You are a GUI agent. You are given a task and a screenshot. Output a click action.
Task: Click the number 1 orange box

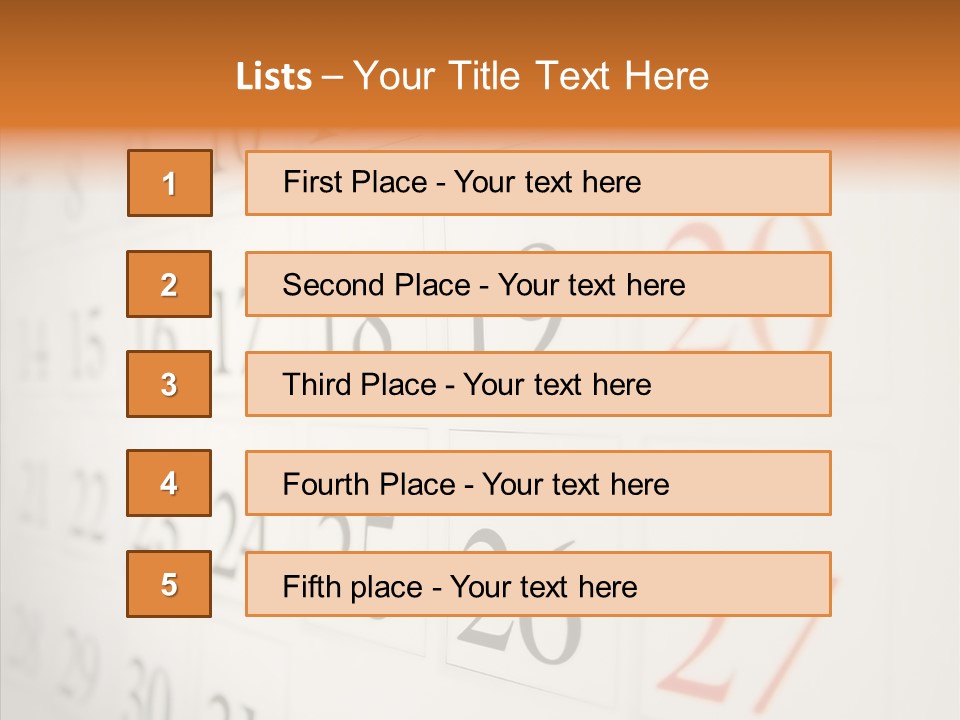pos(169,183)
